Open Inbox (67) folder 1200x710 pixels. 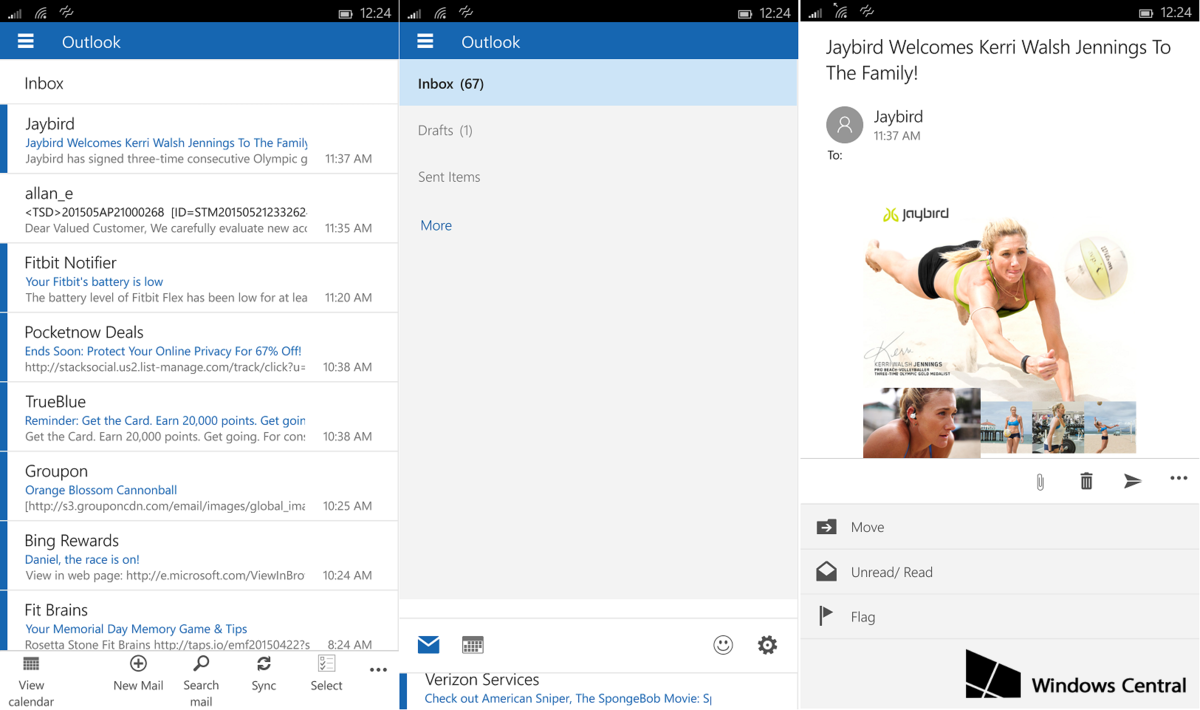click(x=598, y=84)
